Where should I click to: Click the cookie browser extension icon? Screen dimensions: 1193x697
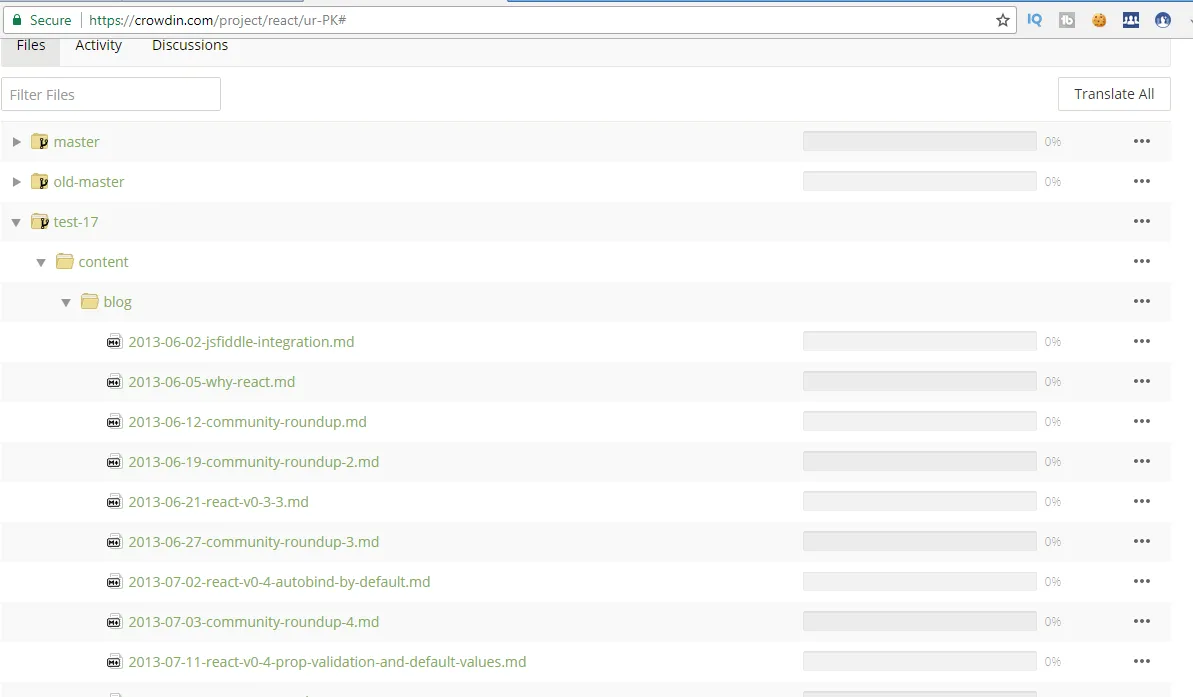(1099, 21)
